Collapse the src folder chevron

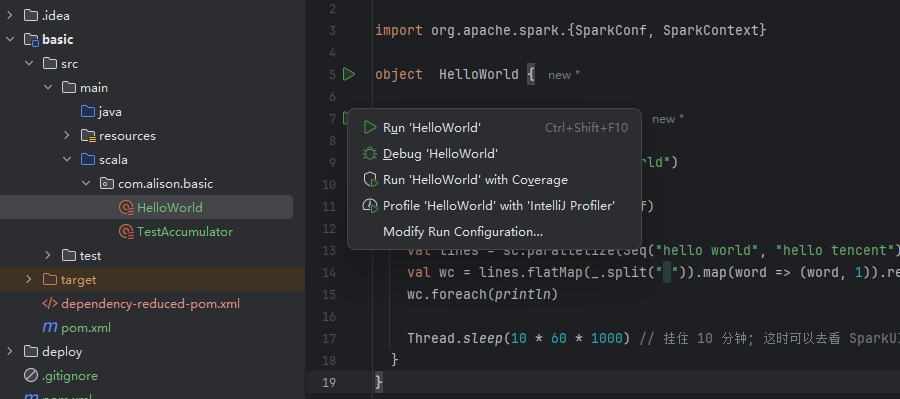pyautogui.click(x=29, y=63)
